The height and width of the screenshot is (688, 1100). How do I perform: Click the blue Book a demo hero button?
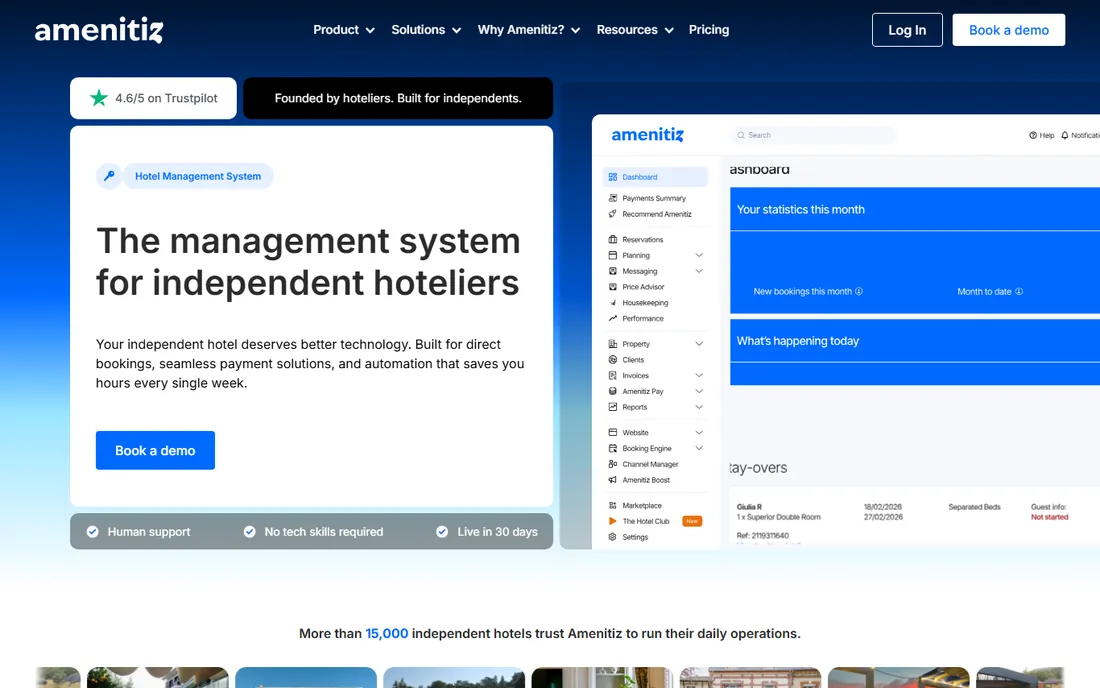point(155,450)
